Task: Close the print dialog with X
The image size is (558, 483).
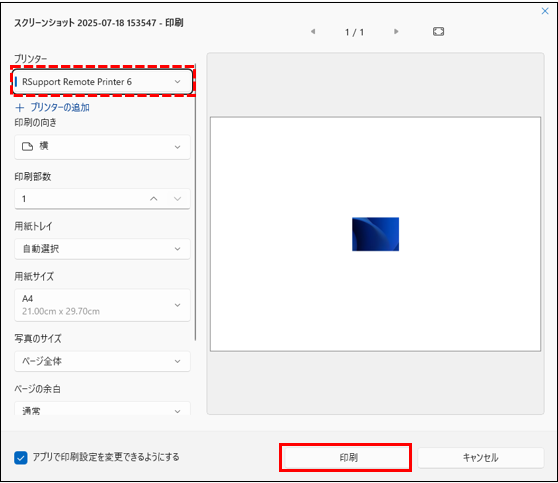Action: pos(545,11)
